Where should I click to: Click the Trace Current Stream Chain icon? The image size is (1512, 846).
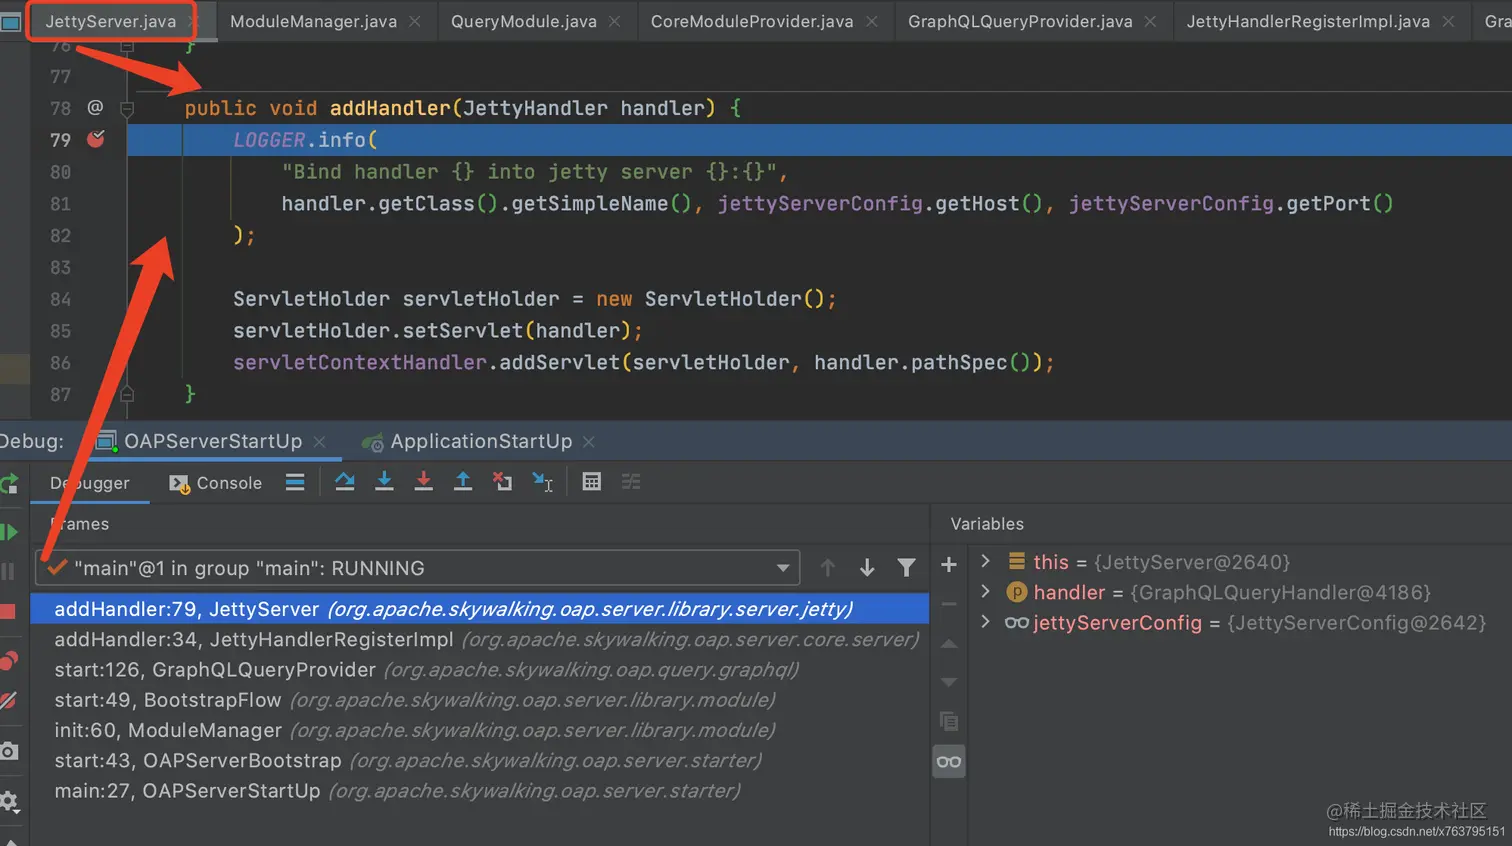coord(631,482)
